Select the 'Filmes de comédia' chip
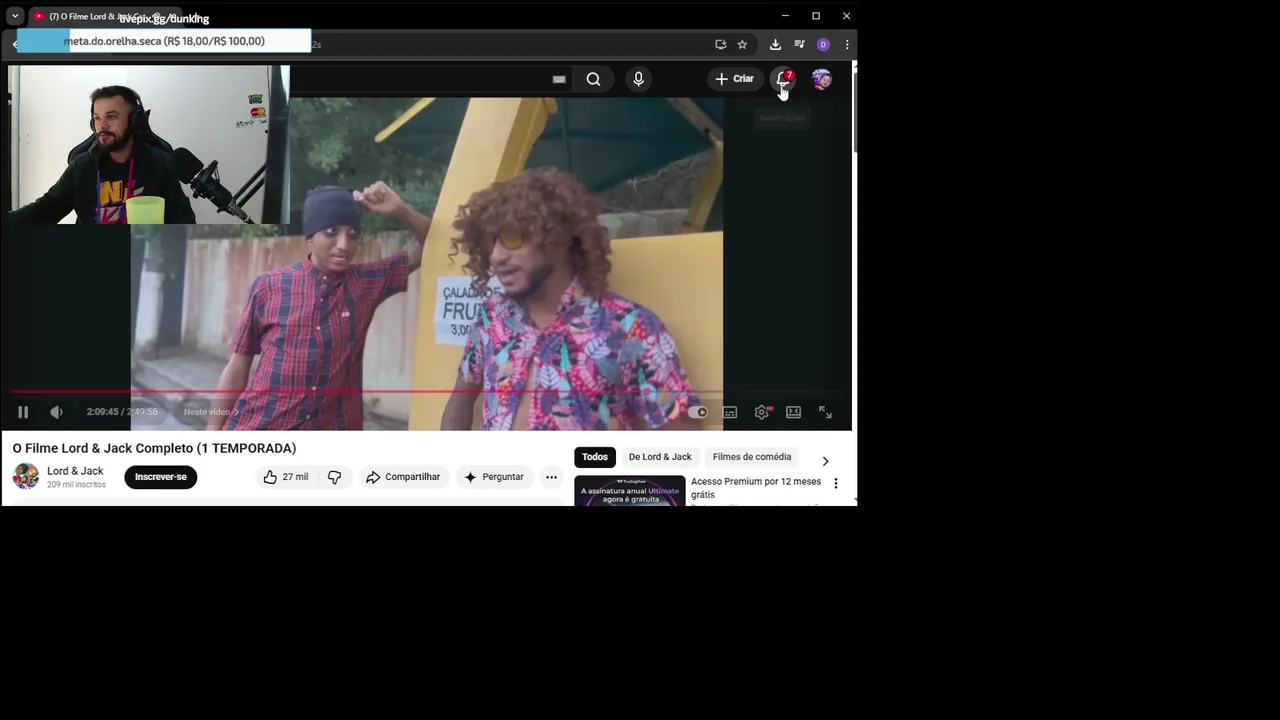Viewport: 1280px width, 720px height. tap(752, 457)
